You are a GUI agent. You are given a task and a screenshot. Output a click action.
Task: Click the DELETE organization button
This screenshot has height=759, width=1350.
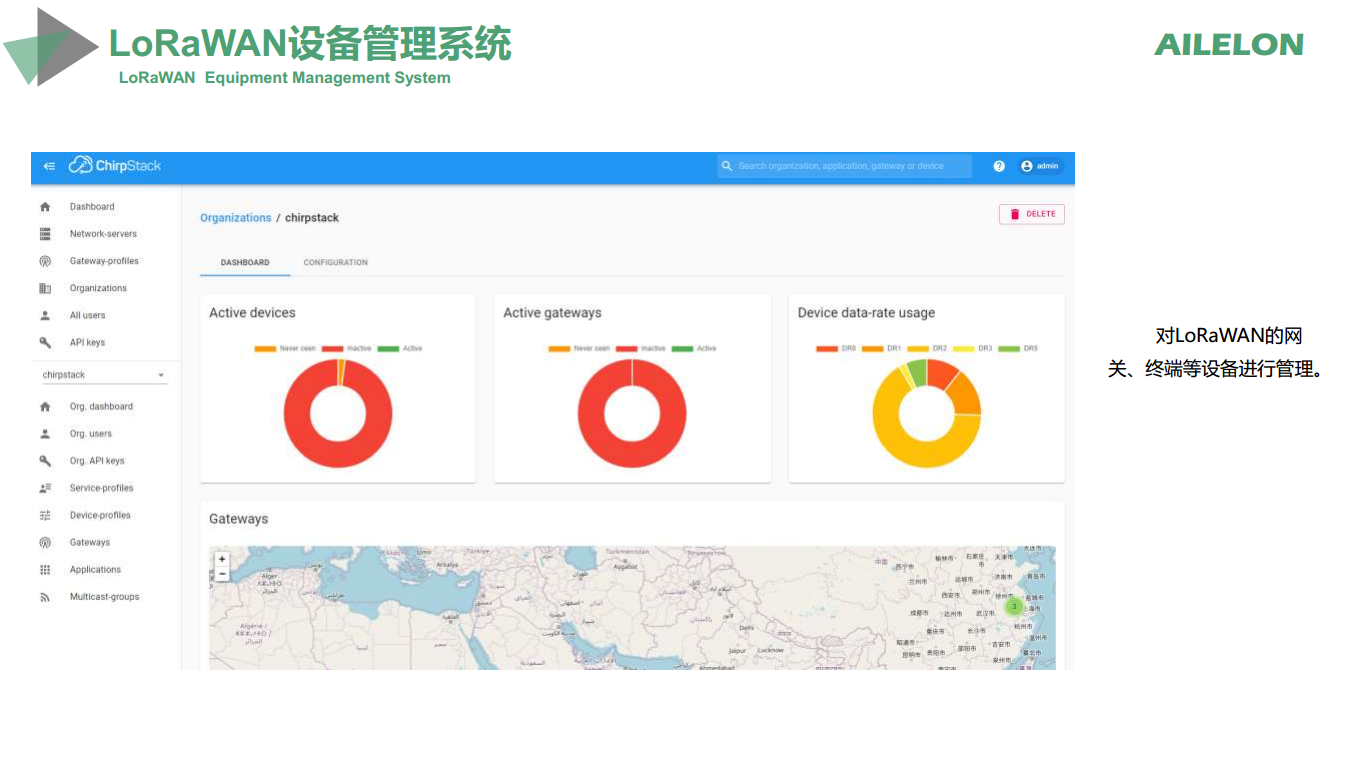coord(1032,214)
